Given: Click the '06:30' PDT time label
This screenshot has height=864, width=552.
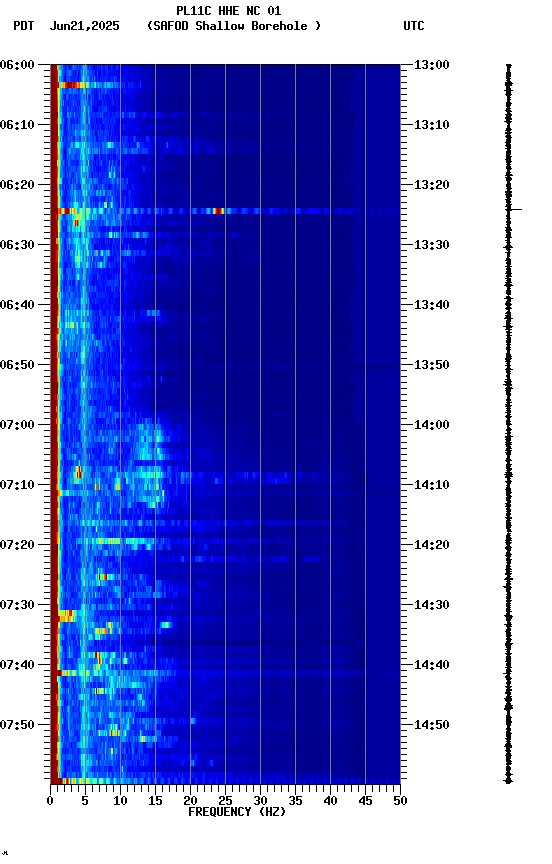Looking at the screenshot, I should tap(17, 245).
